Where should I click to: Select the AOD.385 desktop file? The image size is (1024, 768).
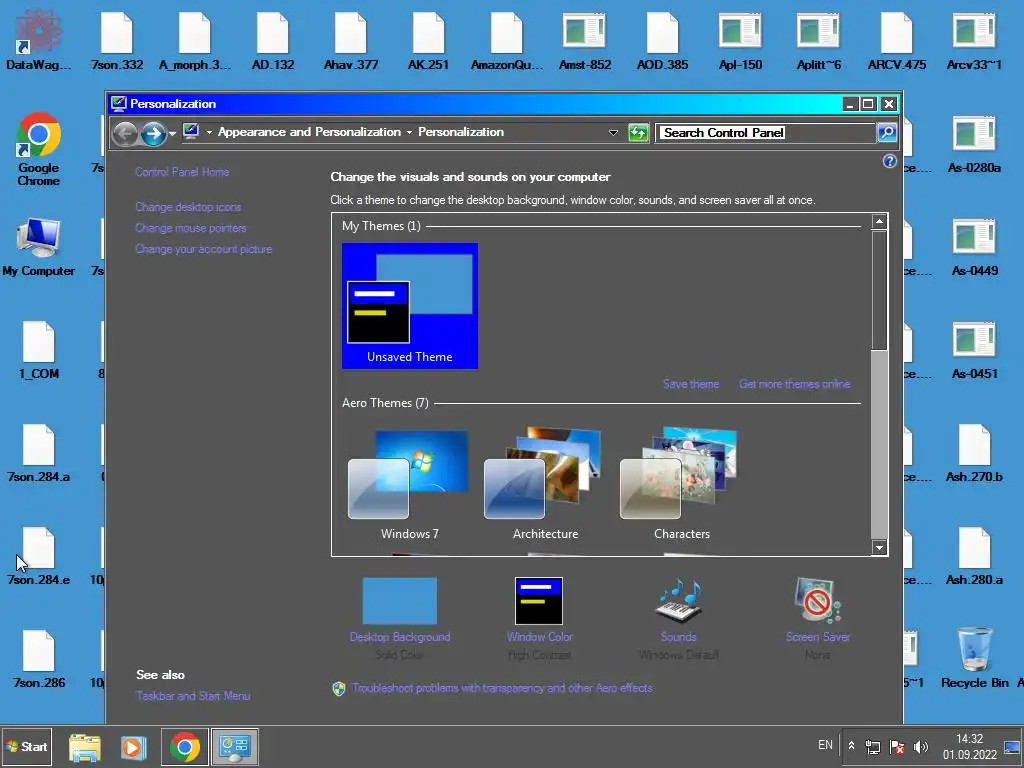pos(662,41)
